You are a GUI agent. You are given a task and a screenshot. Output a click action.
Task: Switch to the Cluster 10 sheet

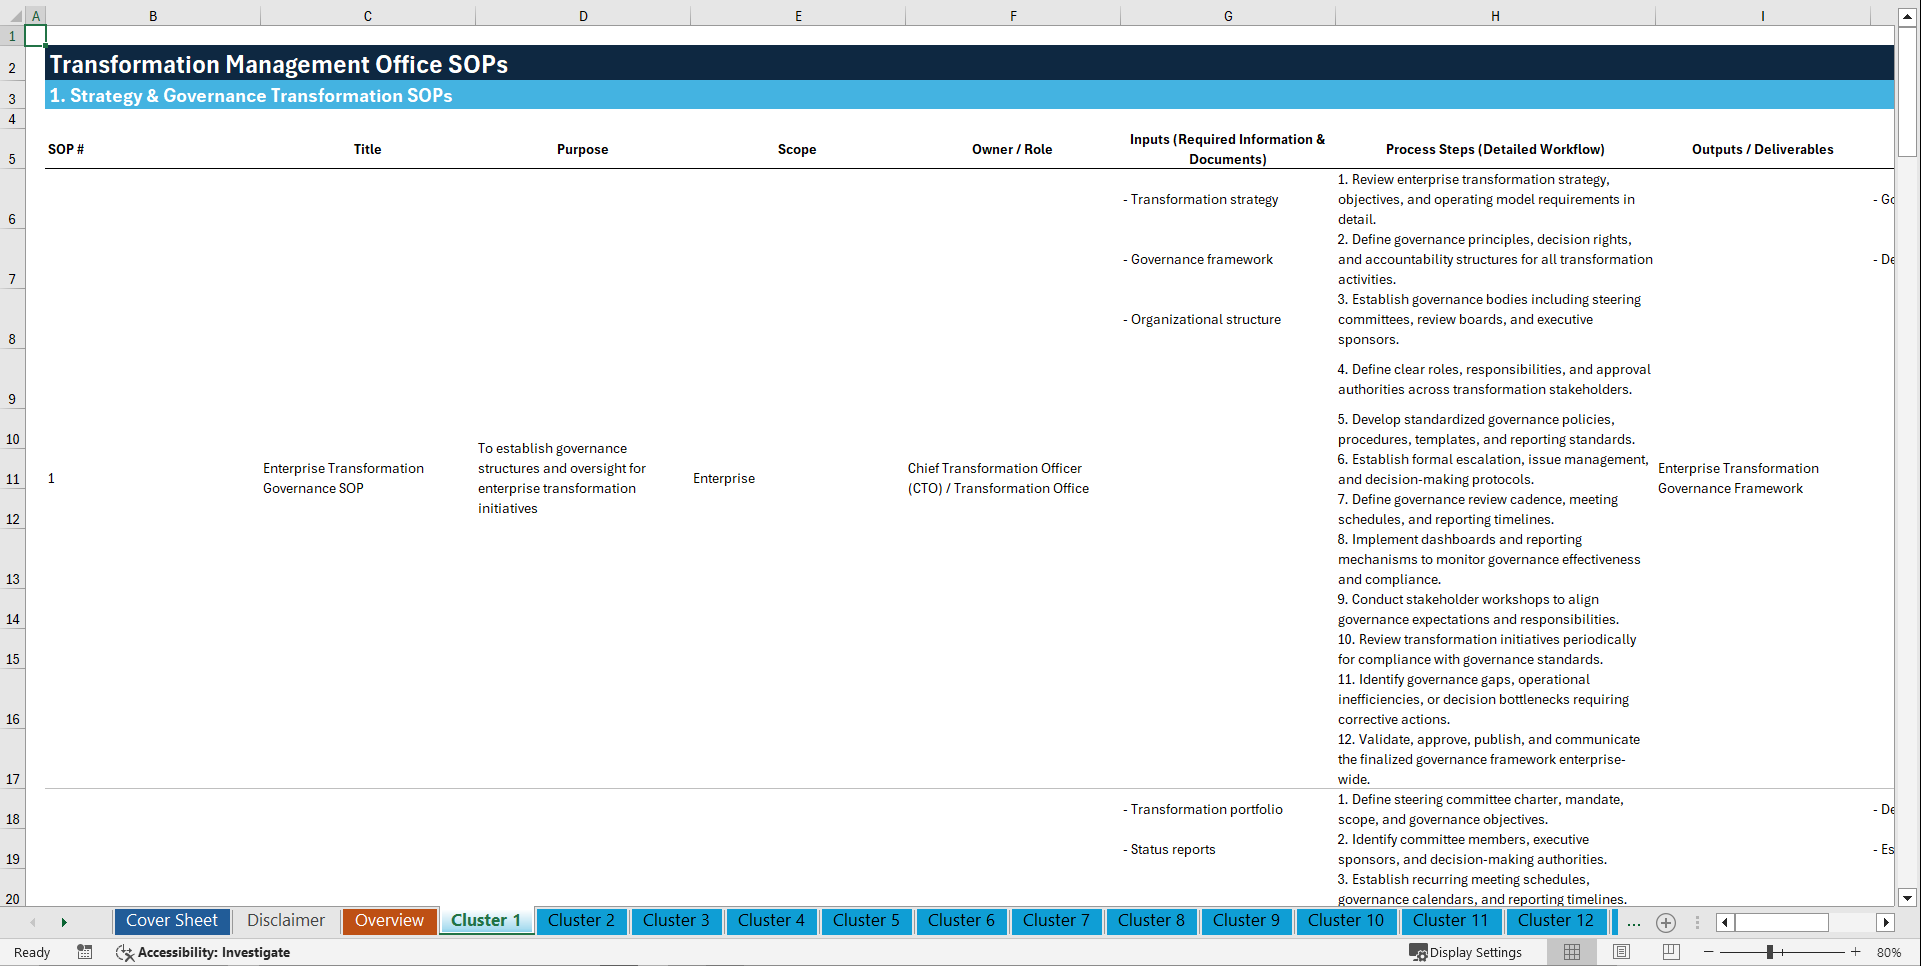pyautogui.click(x=1346, y=921)
